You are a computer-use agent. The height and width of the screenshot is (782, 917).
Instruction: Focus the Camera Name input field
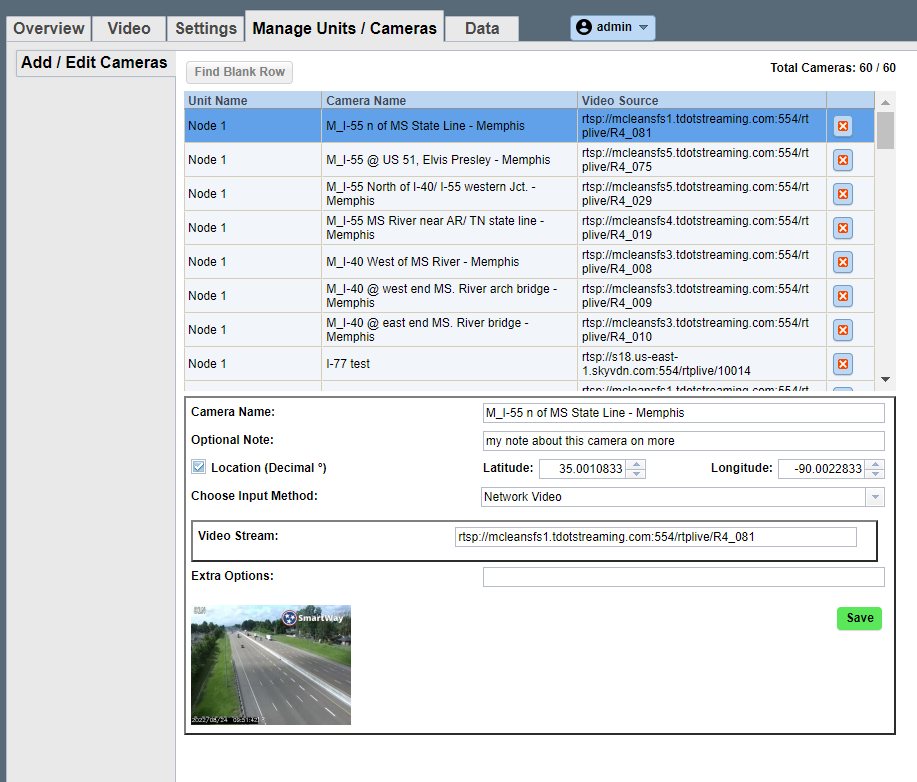[x=684, y=413]
